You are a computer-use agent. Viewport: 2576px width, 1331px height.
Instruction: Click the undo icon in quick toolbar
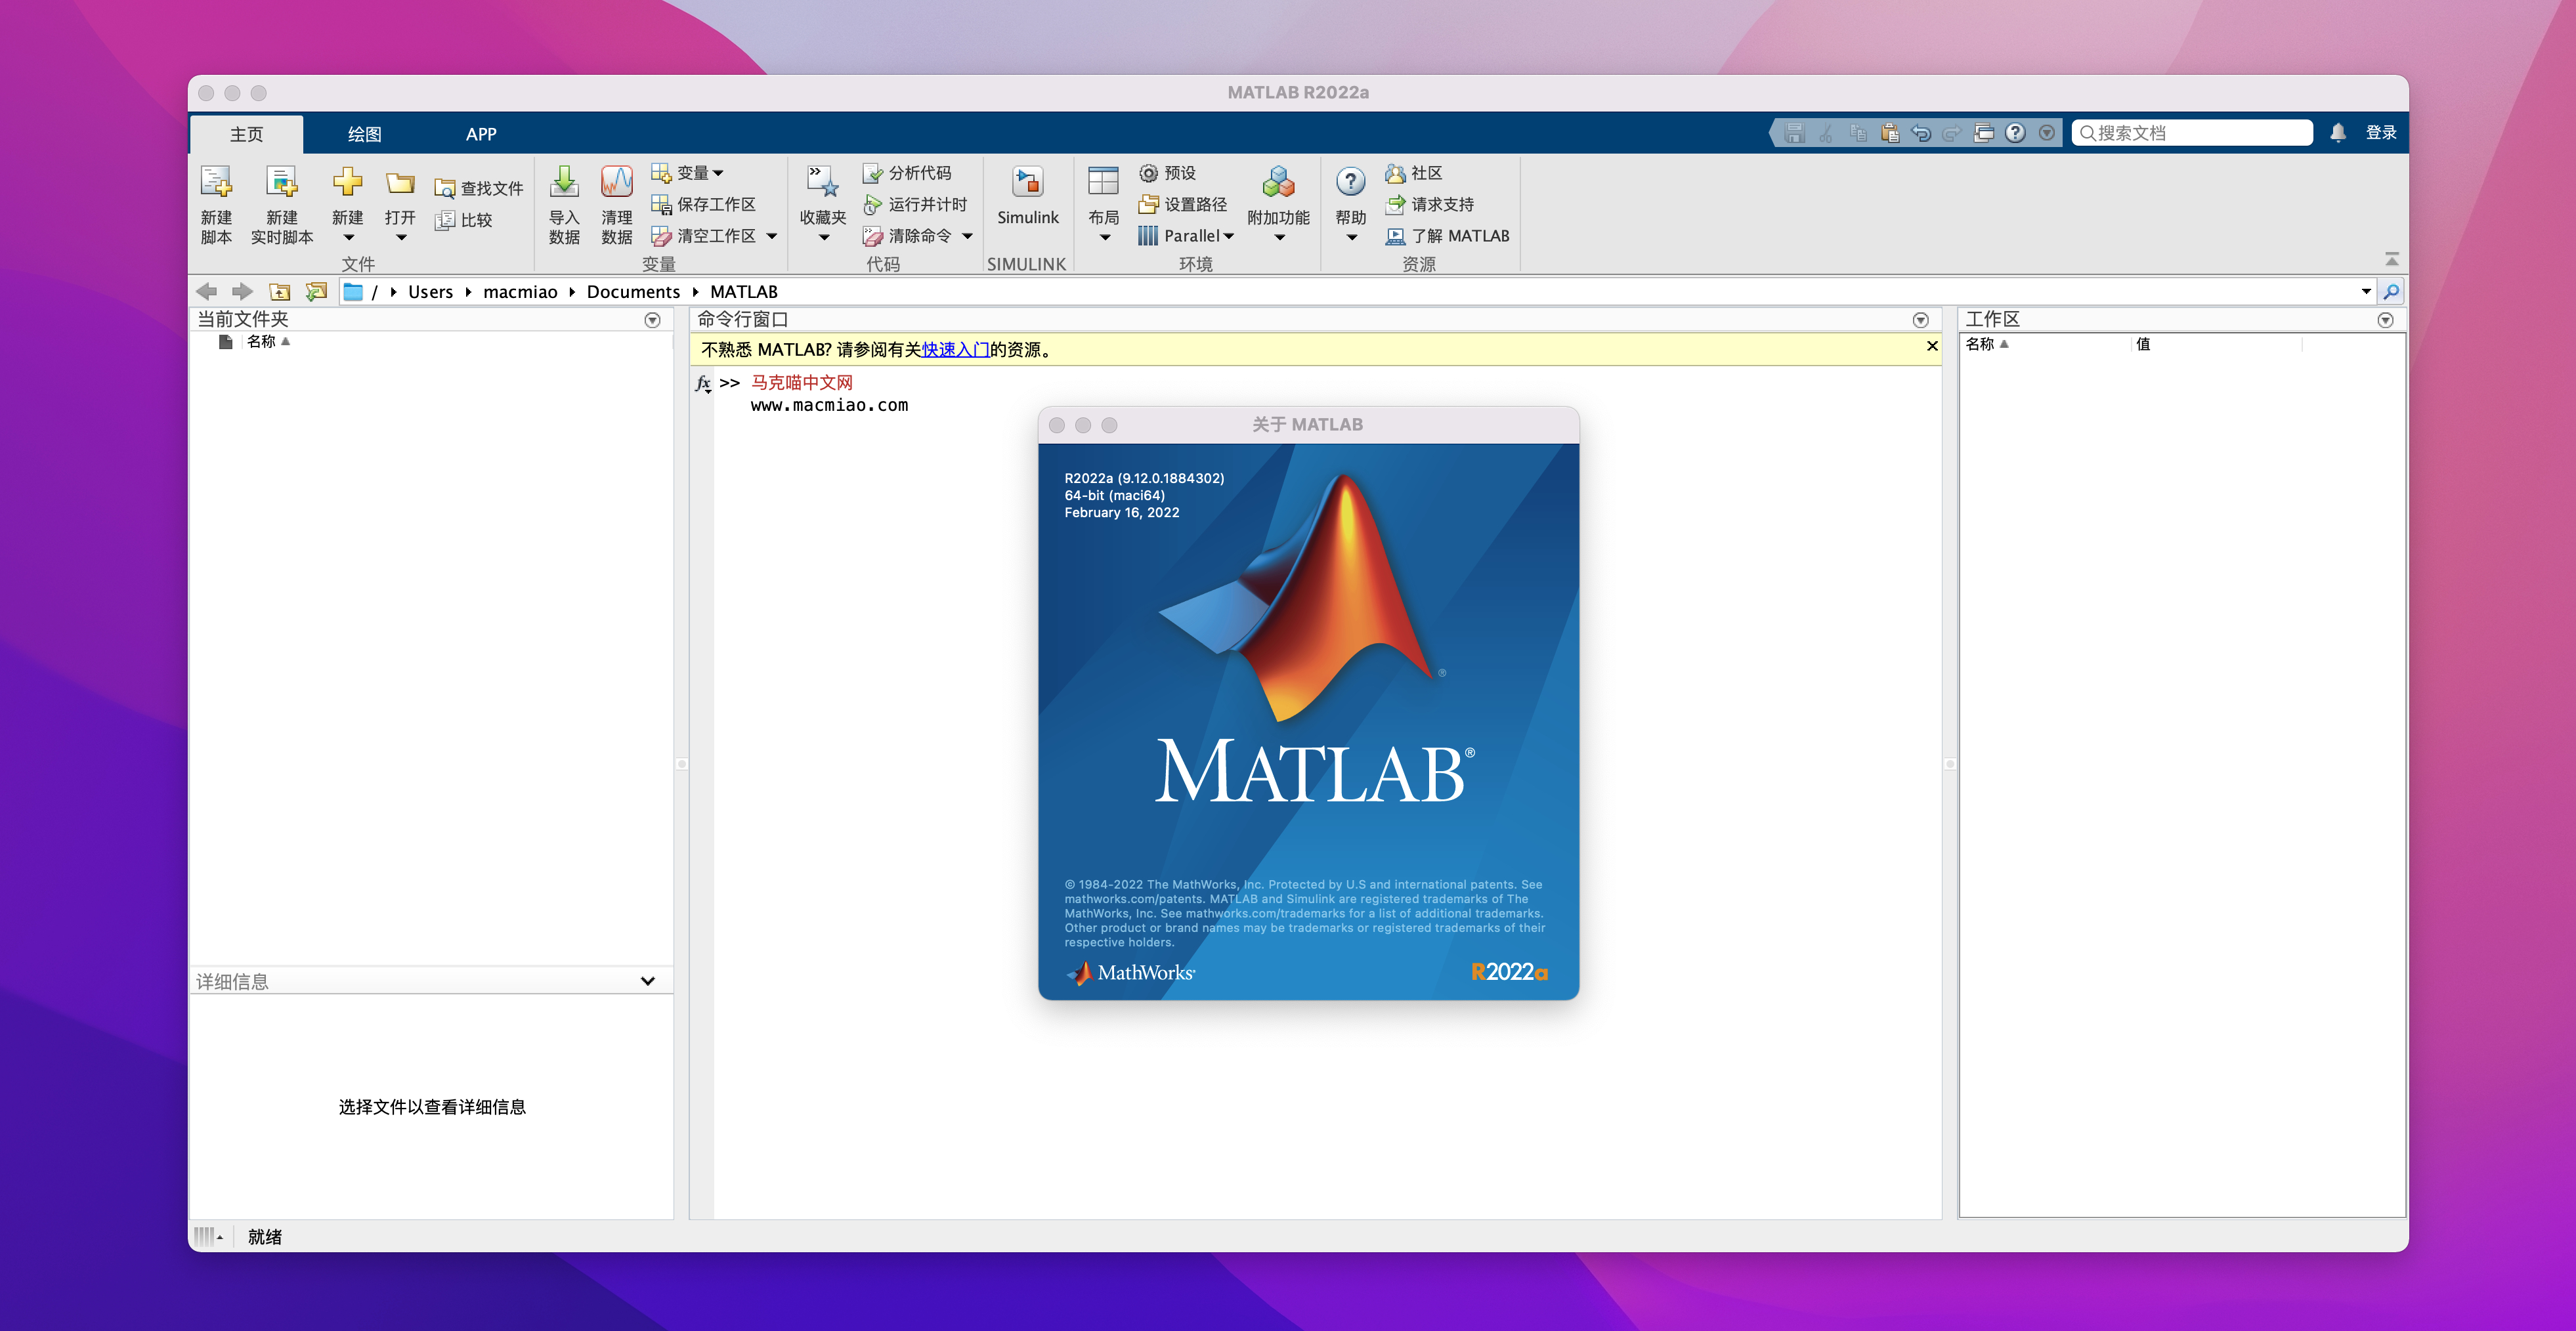point(1921,133)
